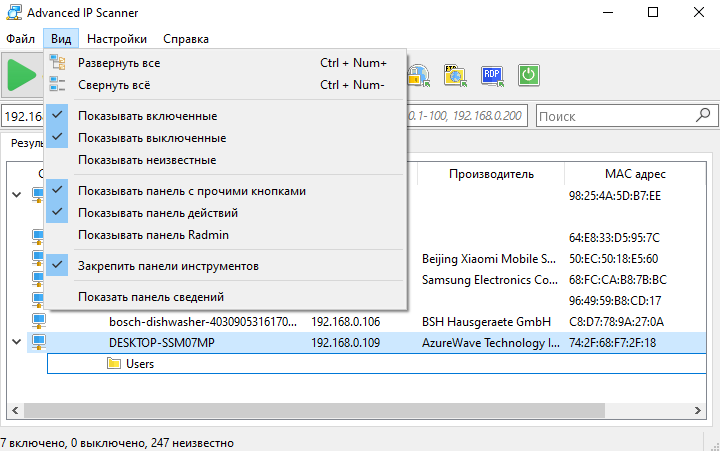Screen dimensions: 720x451
Task: Start scan with green play button
Action: [22, 75]
